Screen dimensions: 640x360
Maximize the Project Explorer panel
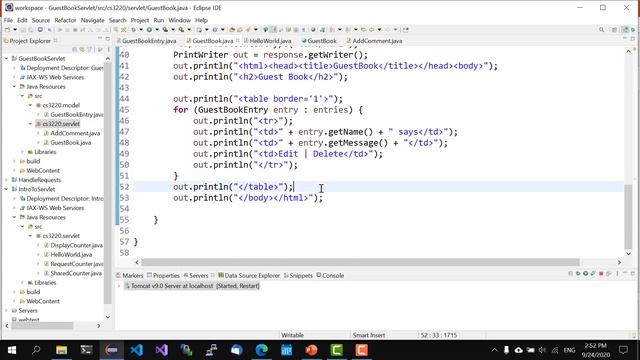pyautogui.click(x=108, y=39)
